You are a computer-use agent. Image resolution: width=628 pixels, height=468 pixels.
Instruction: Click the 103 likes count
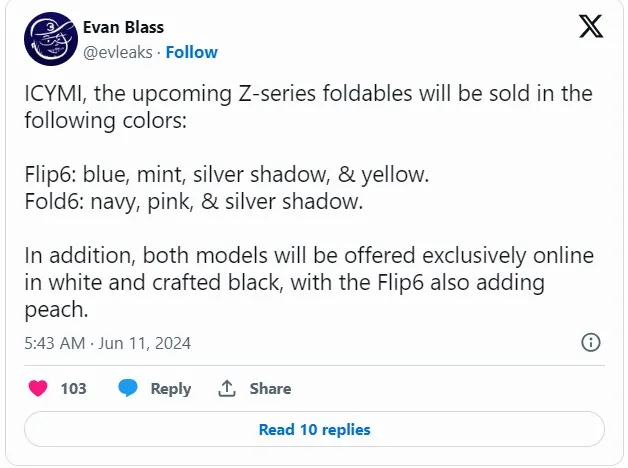tap(73, 388)
